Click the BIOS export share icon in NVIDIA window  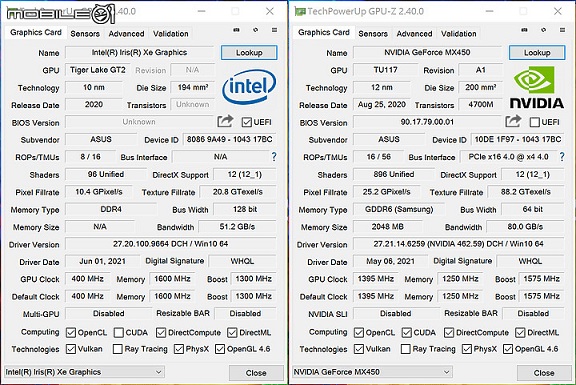pos(513,121)
